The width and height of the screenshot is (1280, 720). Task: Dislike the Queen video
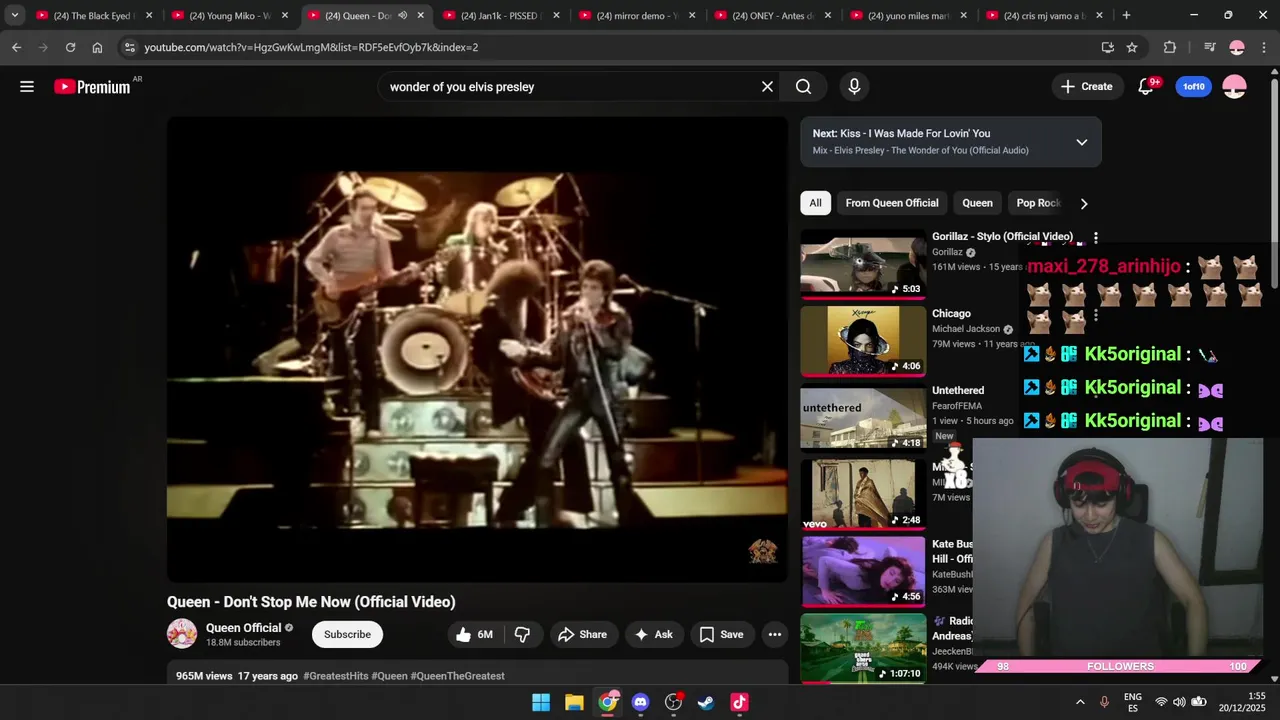point(522,634)
